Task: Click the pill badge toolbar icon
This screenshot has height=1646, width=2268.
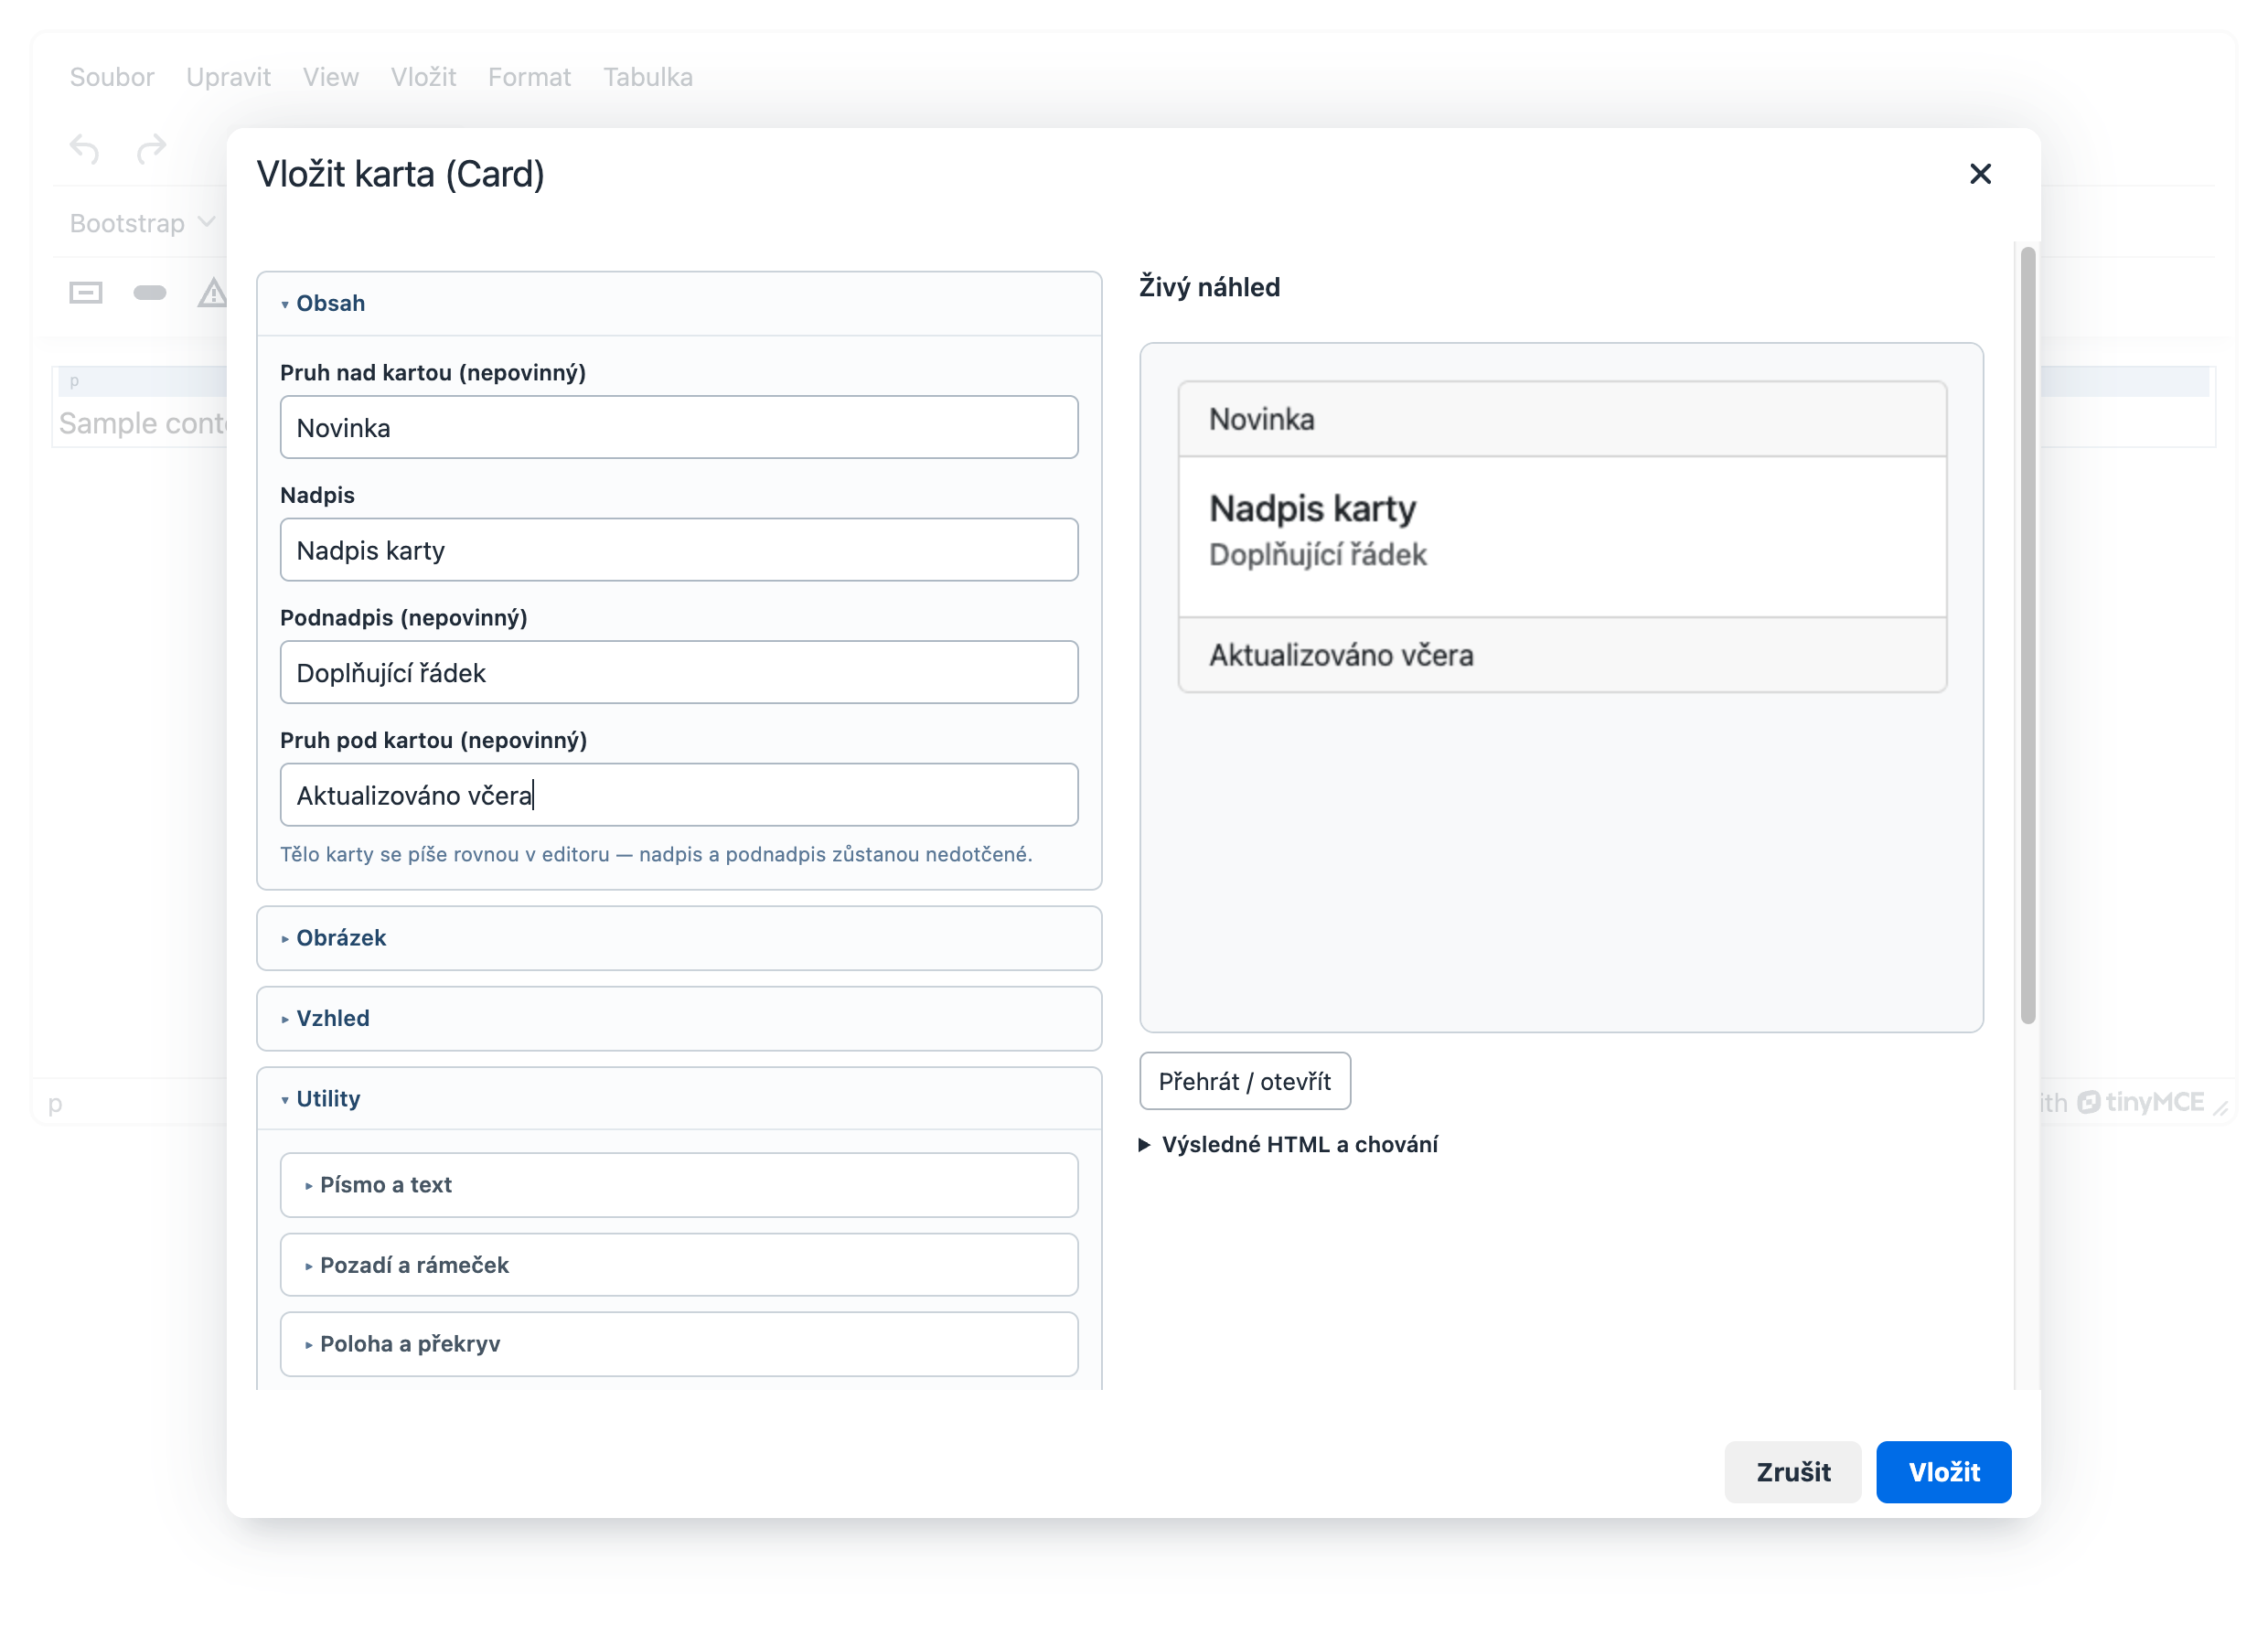Action: tap(150, 293)
